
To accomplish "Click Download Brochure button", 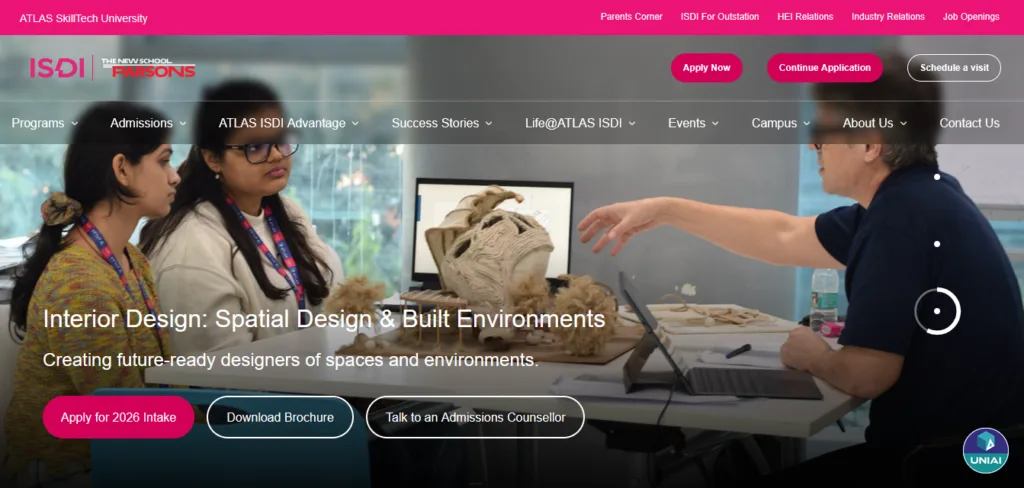I will coord(280,417).
